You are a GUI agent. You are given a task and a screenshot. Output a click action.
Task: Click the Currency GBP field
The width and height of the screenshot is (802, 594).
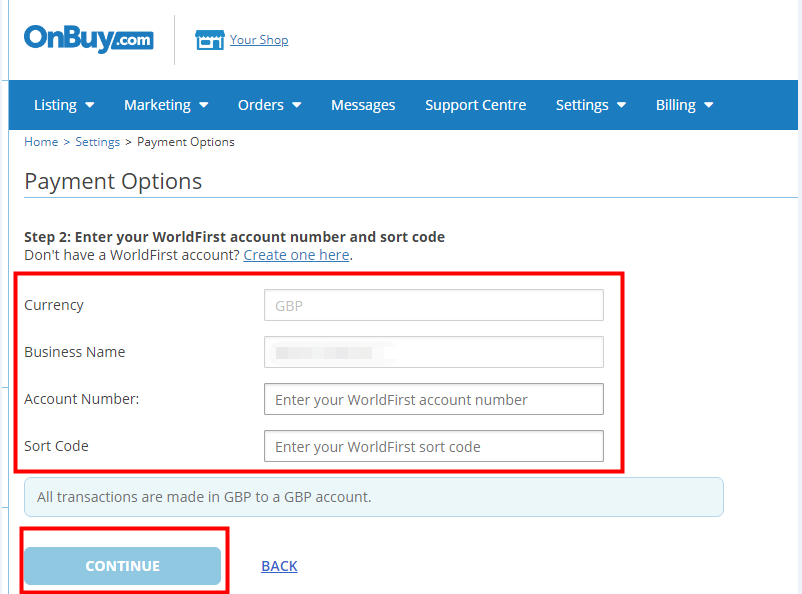tap(433, 305)
